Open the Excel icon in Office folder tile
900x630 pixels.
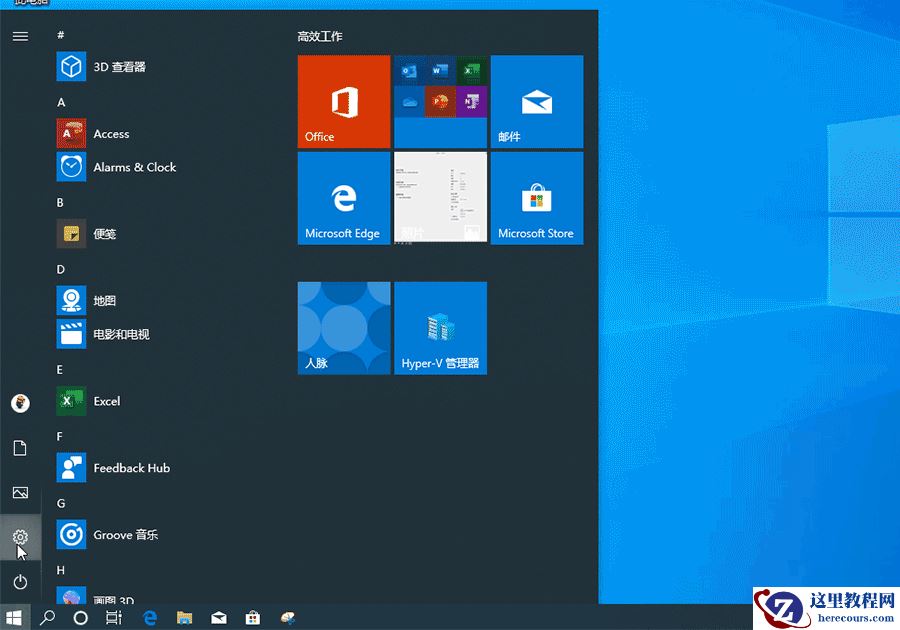coord(471,71)
